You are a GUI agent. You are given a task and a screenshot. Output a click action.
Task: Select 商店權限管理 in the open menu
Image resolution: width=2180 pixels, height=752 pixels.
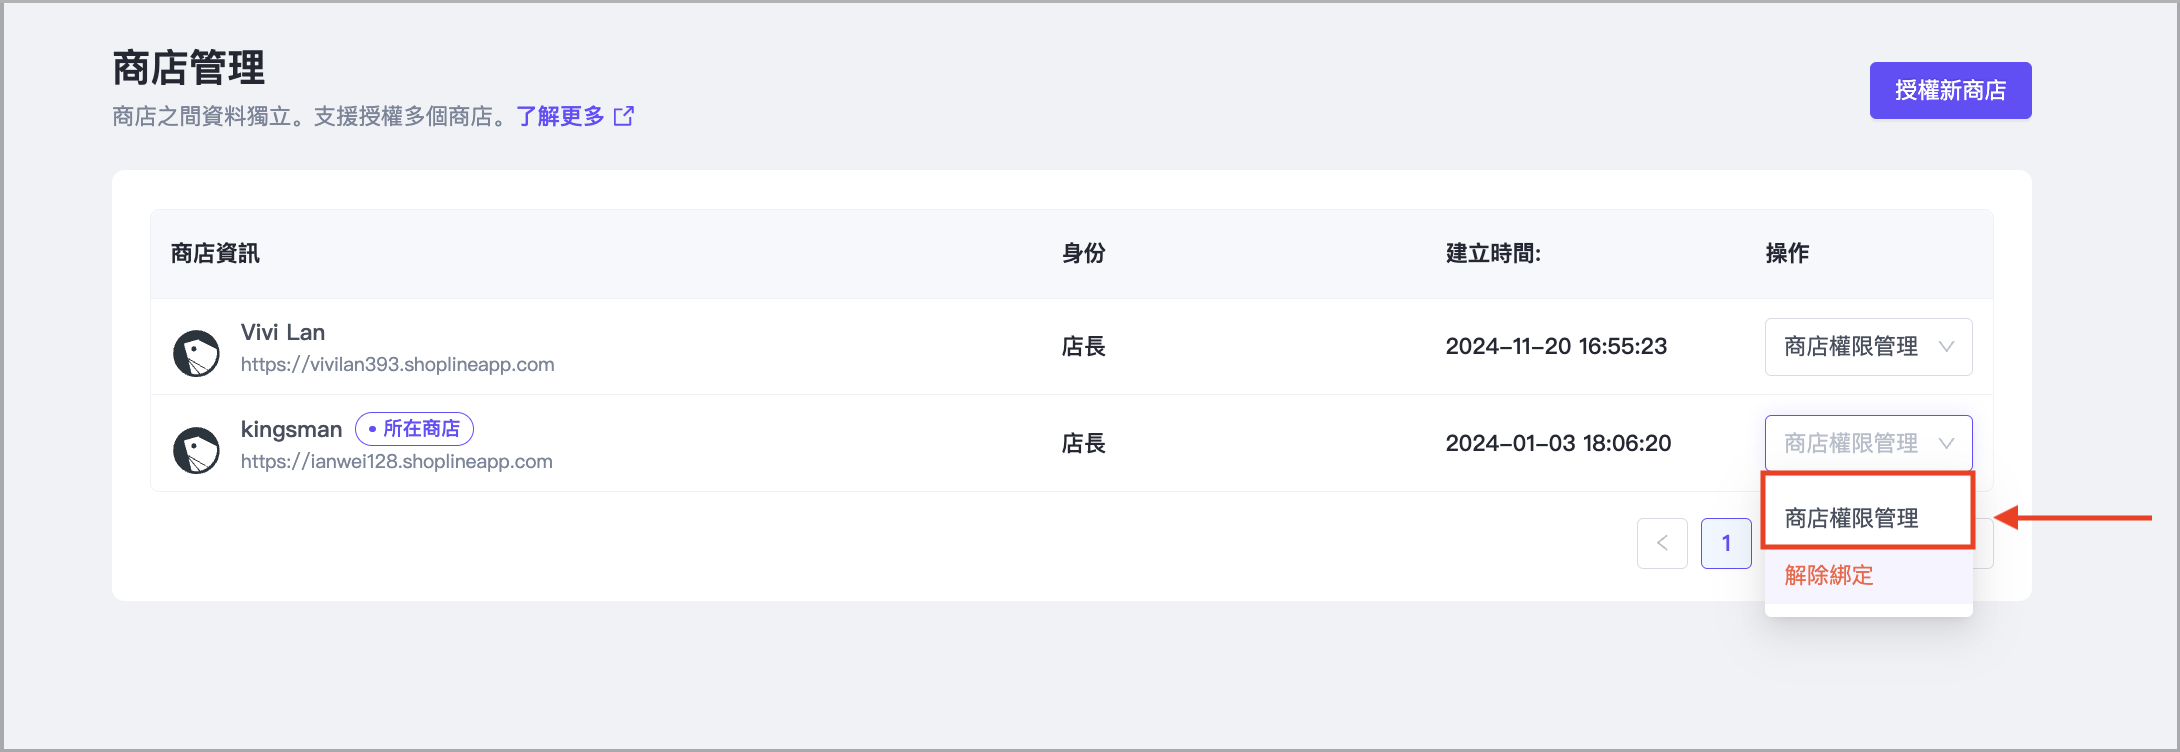(x=1851, y=518)
